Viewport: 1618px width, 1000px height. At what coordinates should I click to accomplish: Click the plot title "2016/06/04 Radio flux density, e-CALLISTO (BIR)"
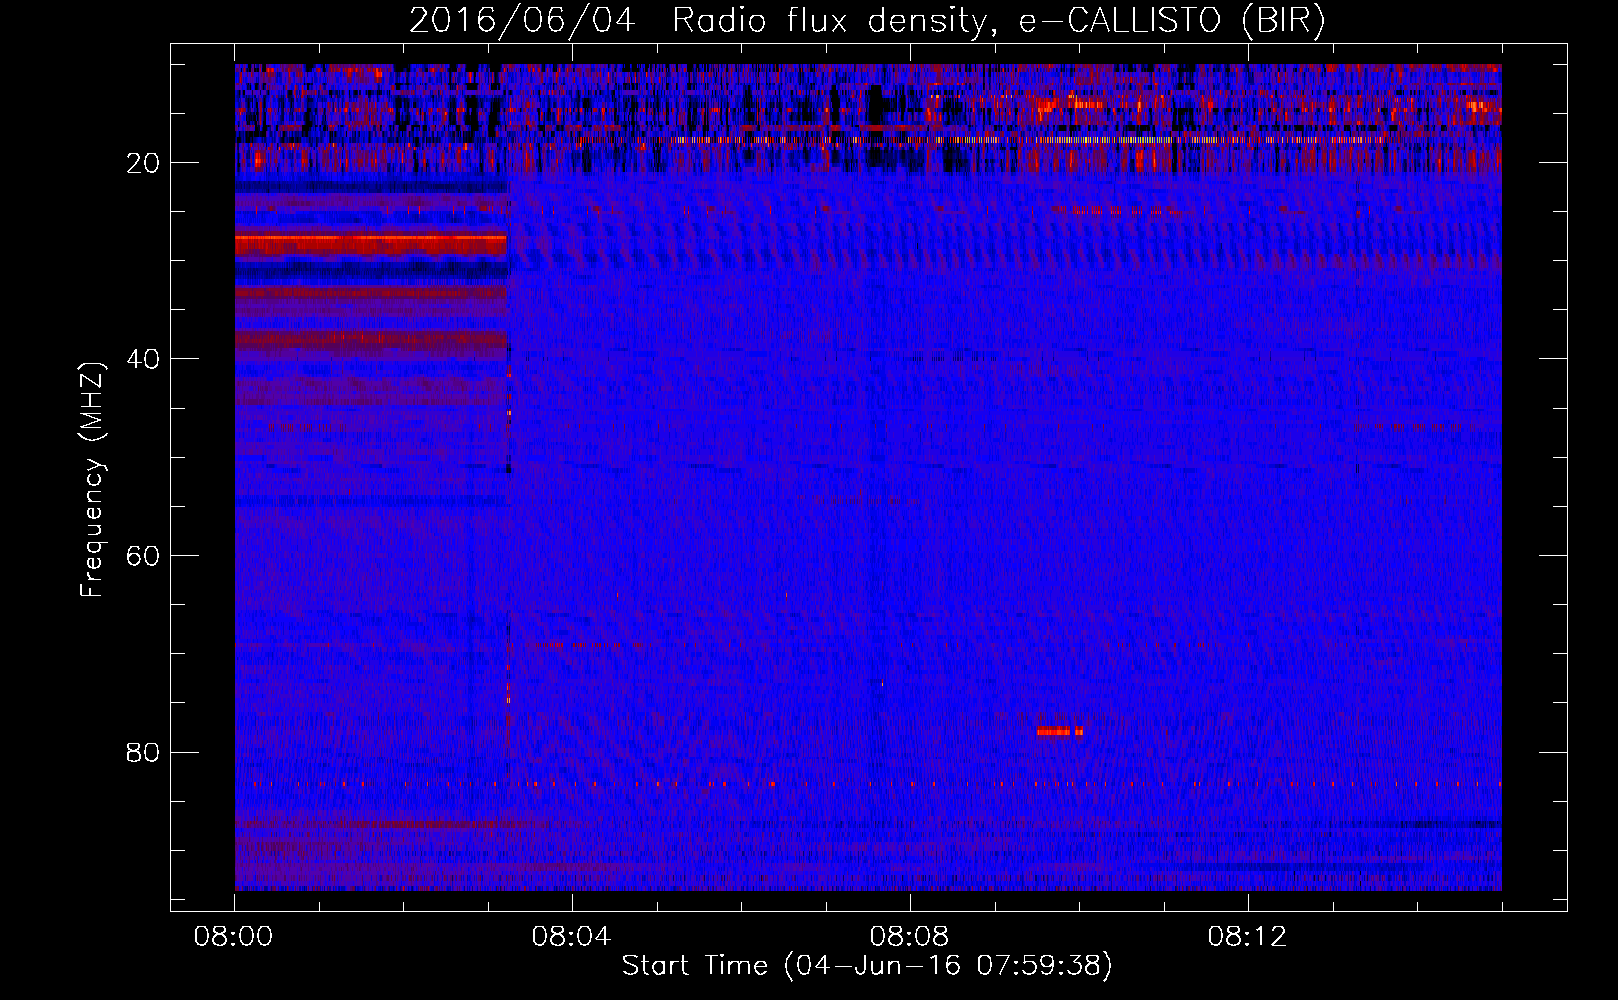(866, 21)
